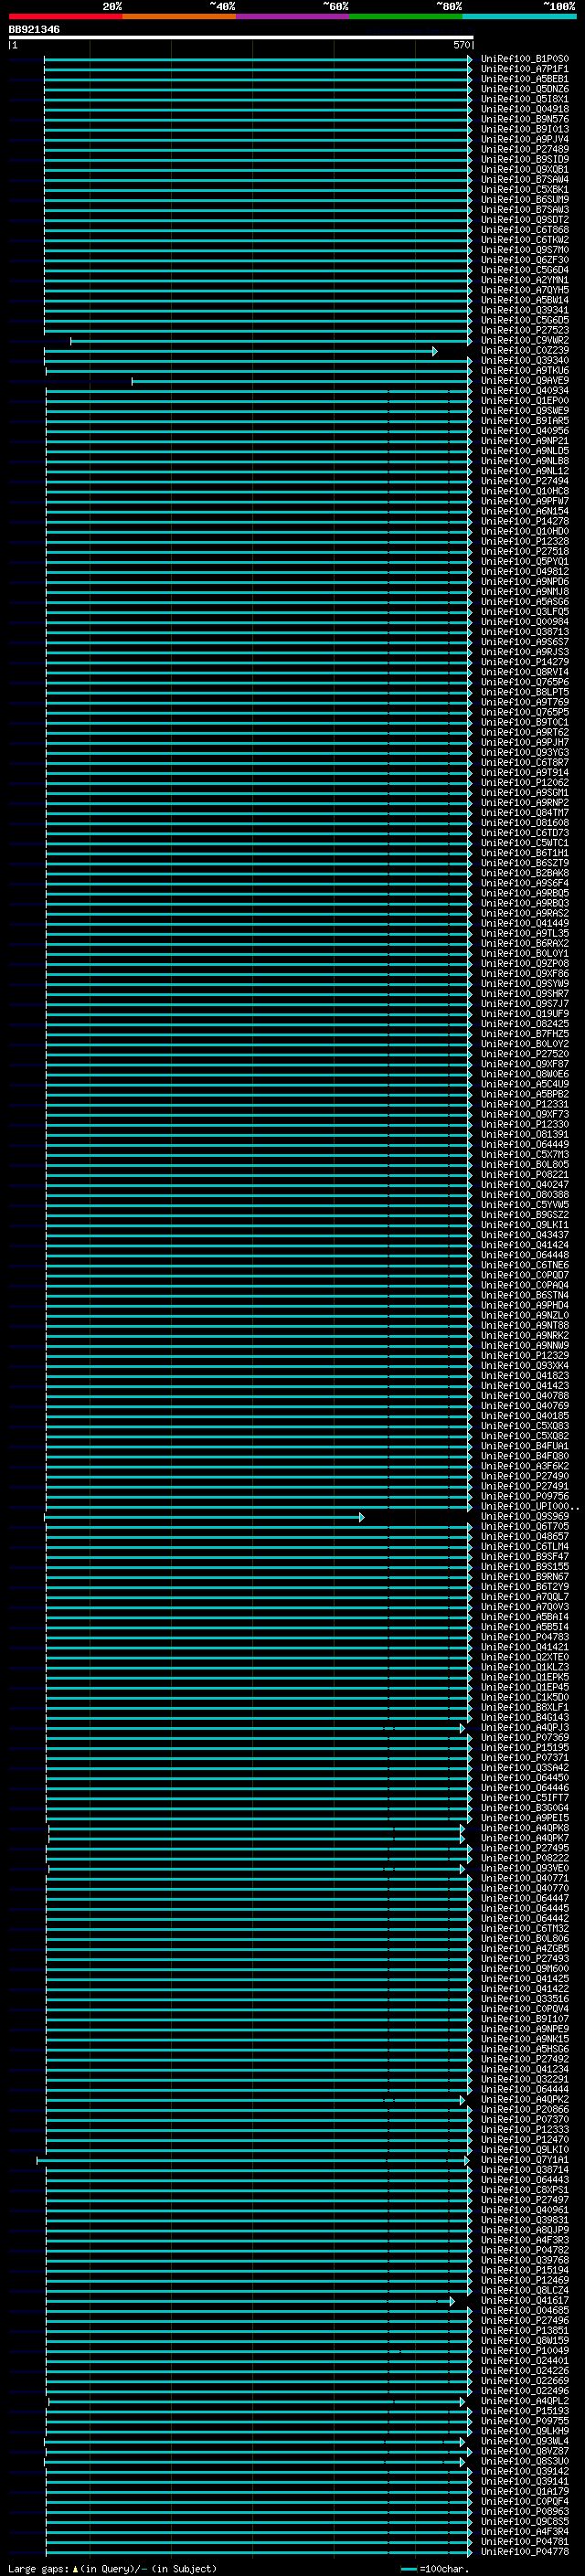Pick the UniRef100_B6SUM9 row label
This screenshot has height=2576, width=585.
click(524, 200)
